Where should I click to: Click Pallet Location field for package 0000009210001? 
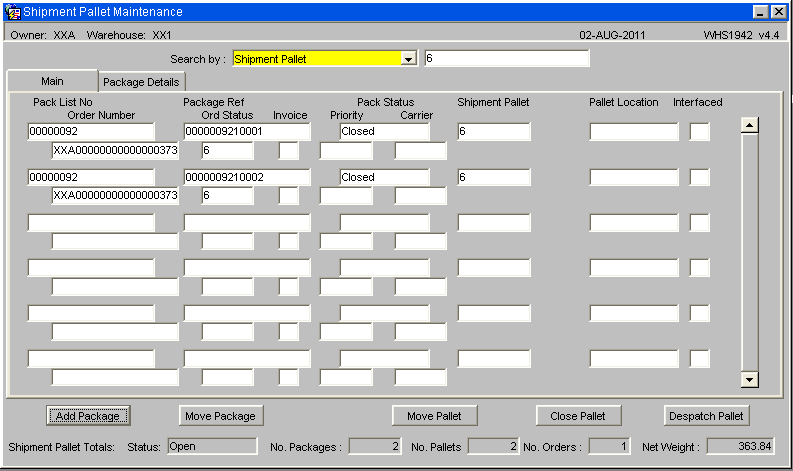coord(634,132)
